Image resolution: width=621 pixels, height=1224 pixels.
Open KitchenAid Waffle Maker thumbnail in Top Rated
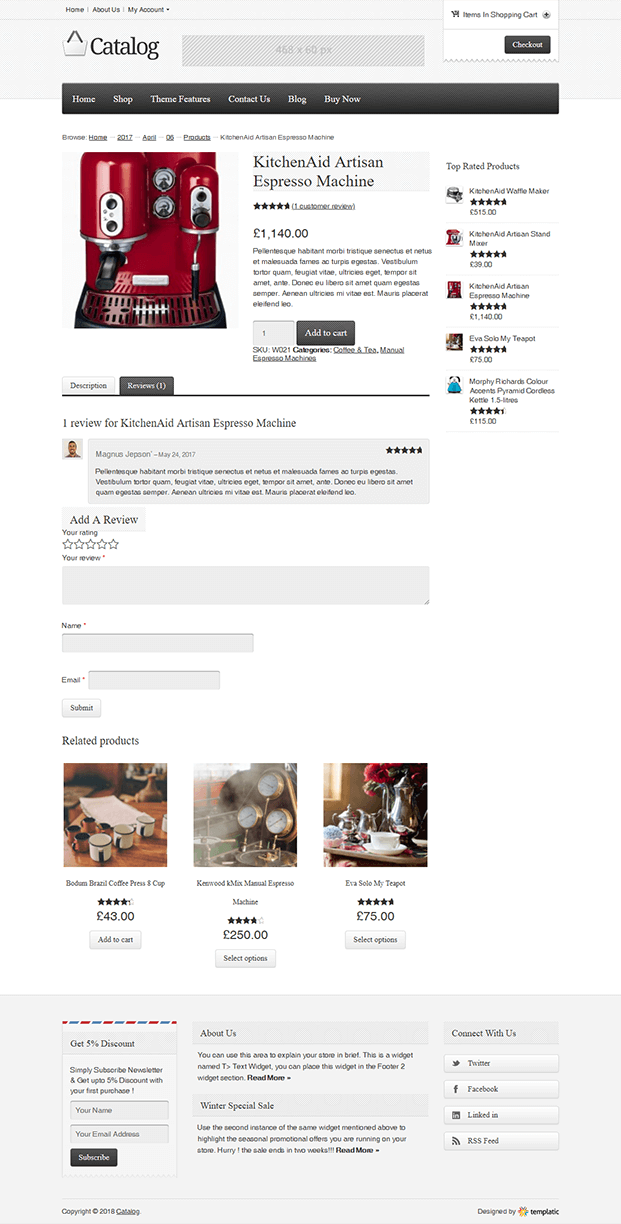[x=455, y=195]
